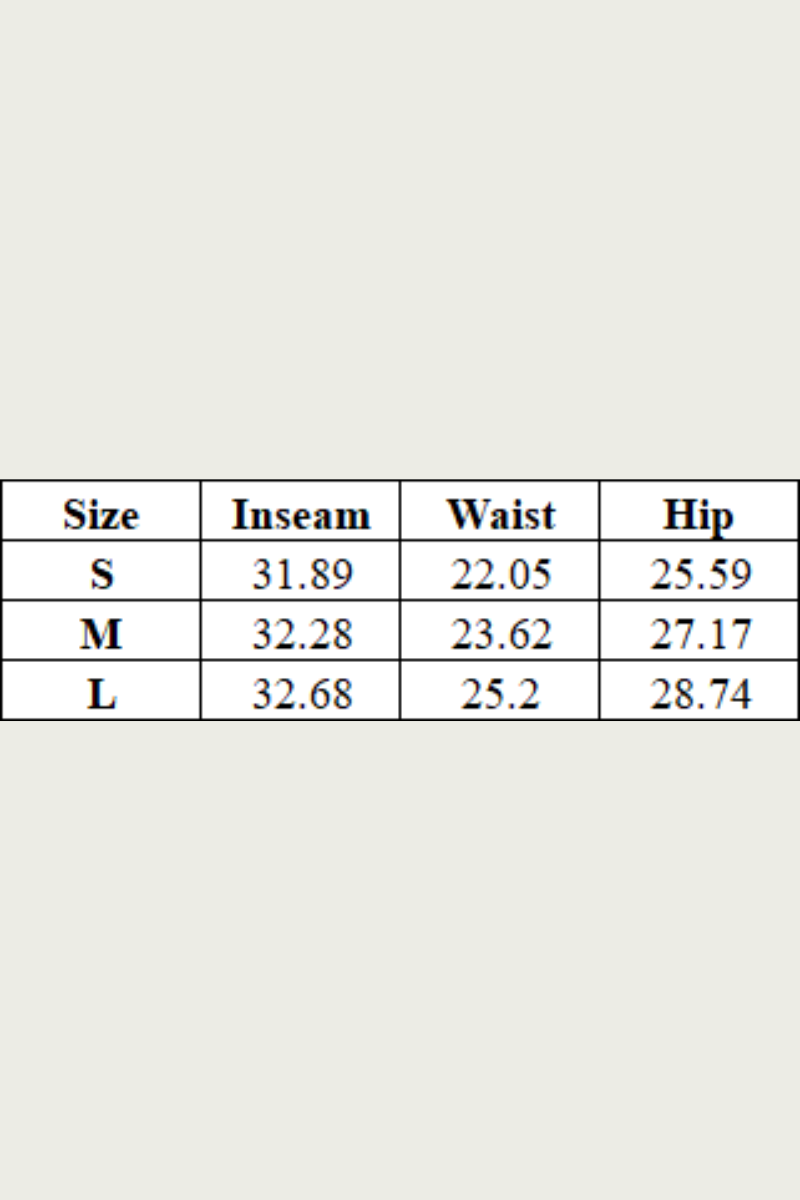
Task: Click the S size label cell
Action: pyautogui.click(x=101, y=574)
